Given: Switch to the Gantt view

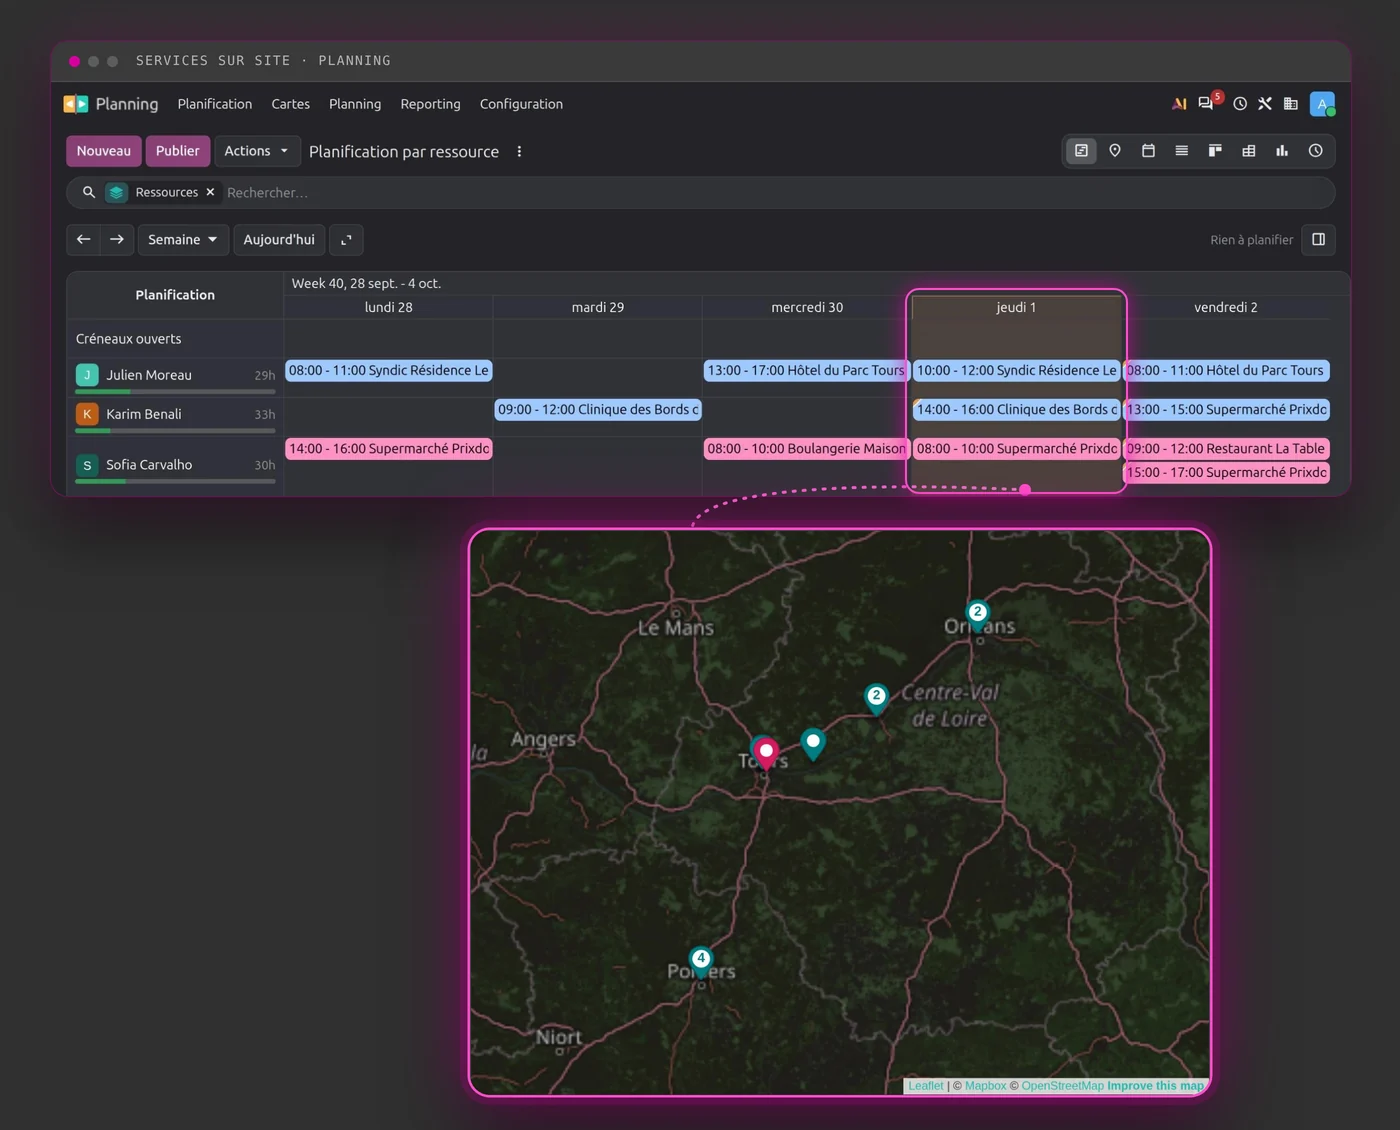Looking at the screenshot, I should pyautogui.click(x=1081, y=151).
